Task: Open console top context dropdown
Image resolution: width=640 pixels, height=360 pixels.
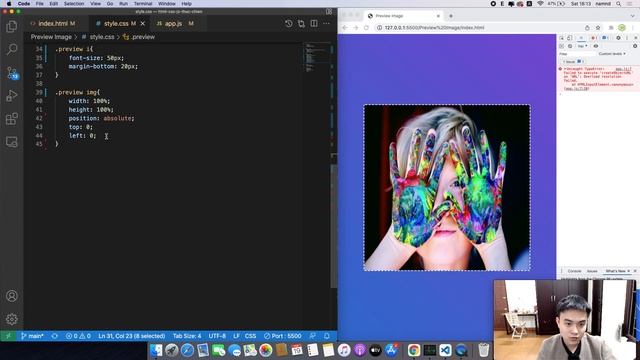Action: pos(582,46)
